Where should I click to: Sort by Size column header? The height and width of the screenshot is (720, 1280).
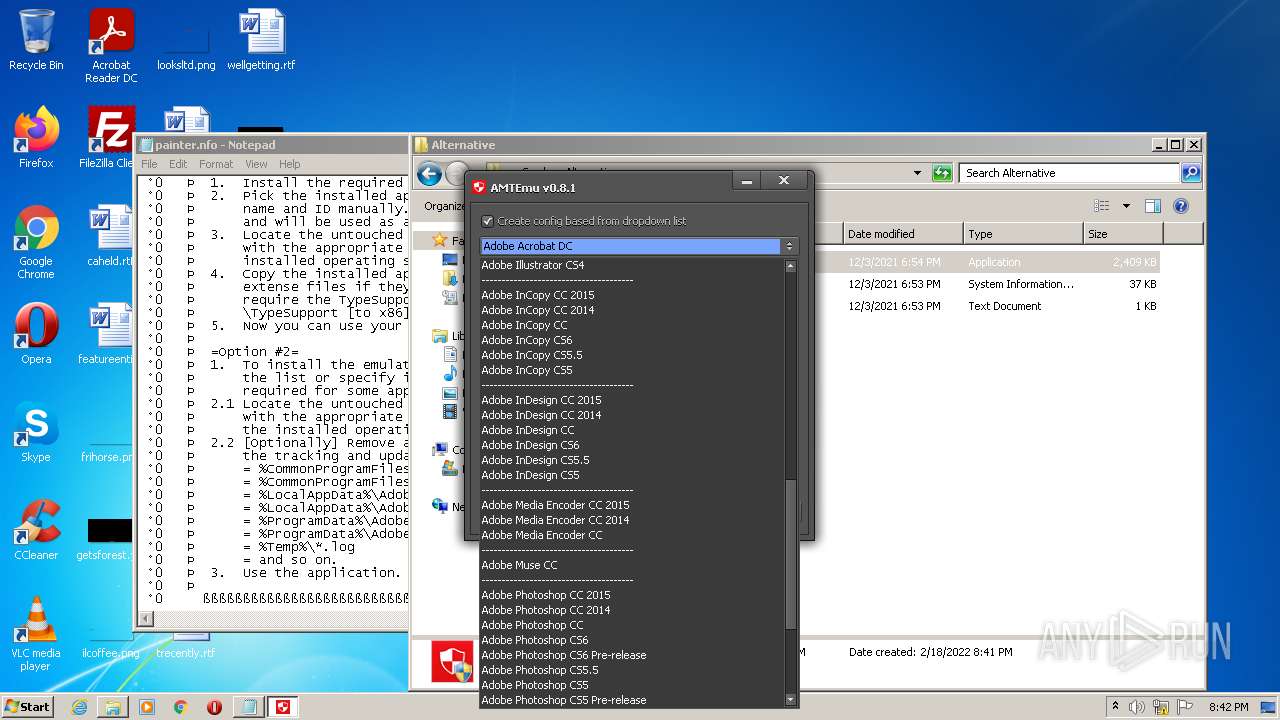click(x=1123, y=234)
